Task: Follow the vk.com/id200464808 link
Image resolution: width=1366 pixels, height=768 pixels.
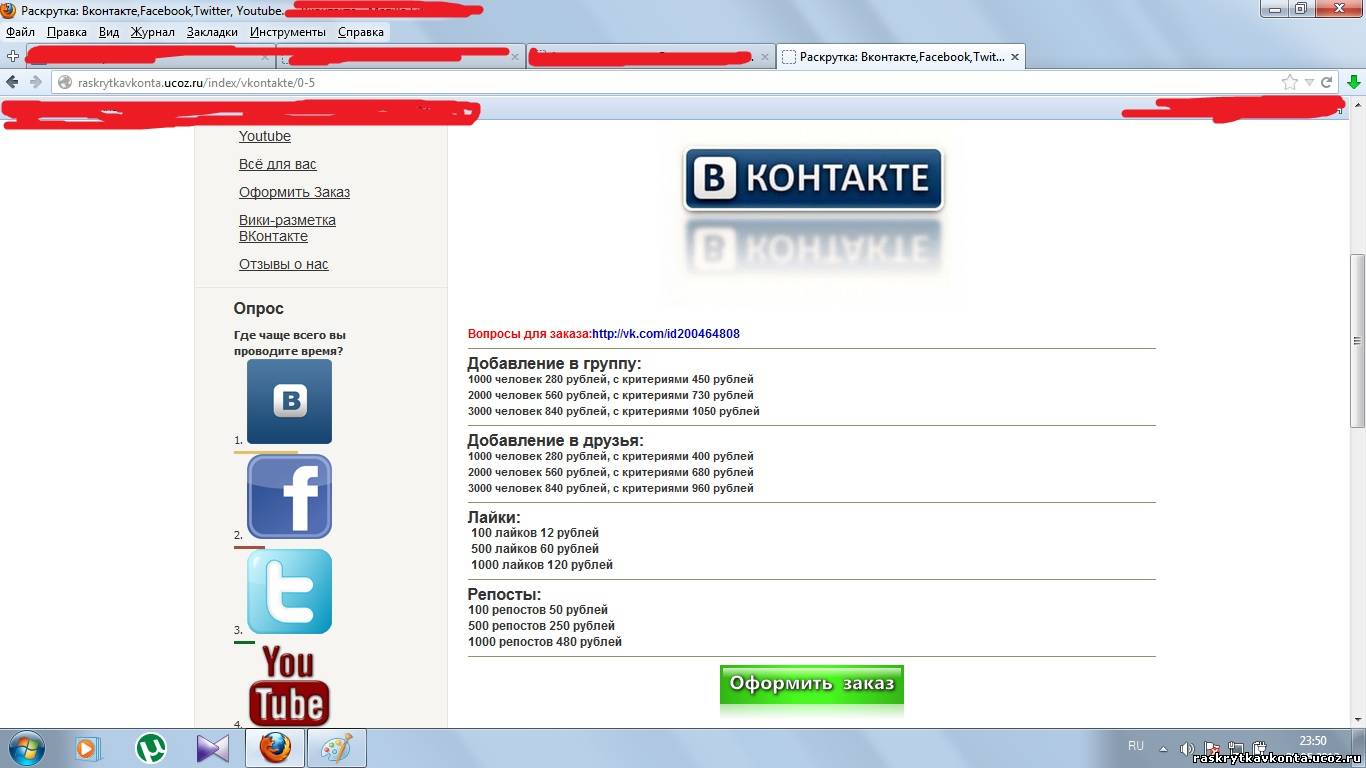Action: pos(666,334)
